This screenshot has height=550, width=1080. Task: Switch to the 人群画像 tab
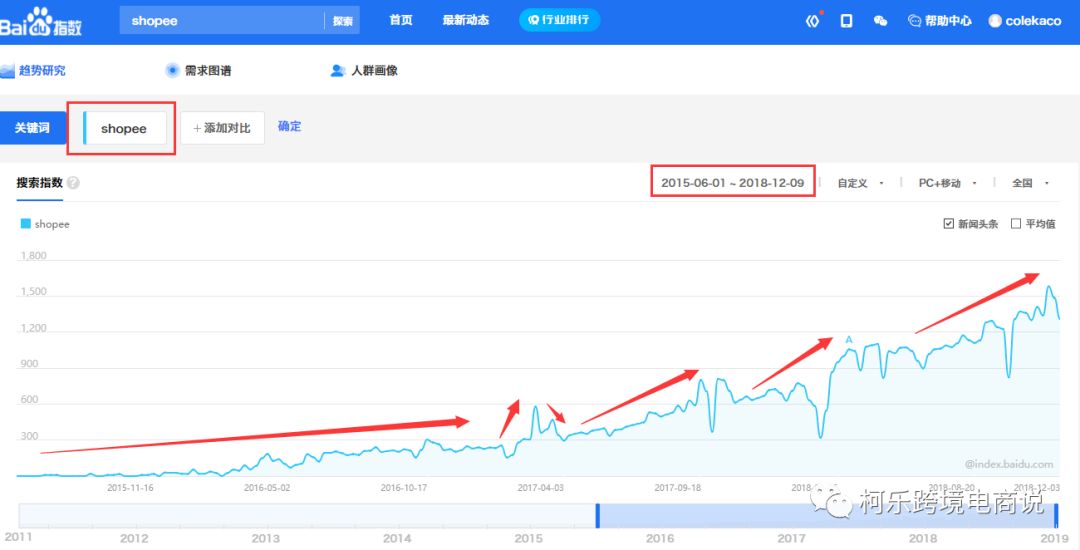pyautogui.click(x=374, y=71)
